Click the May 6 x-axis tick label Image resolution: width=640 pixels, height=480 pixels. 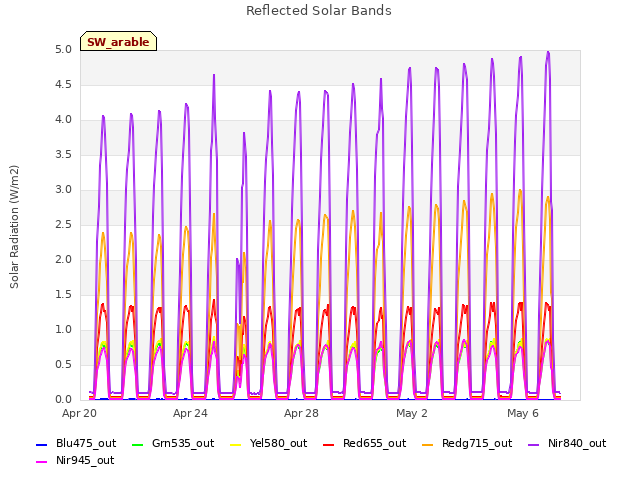[523, 413]
